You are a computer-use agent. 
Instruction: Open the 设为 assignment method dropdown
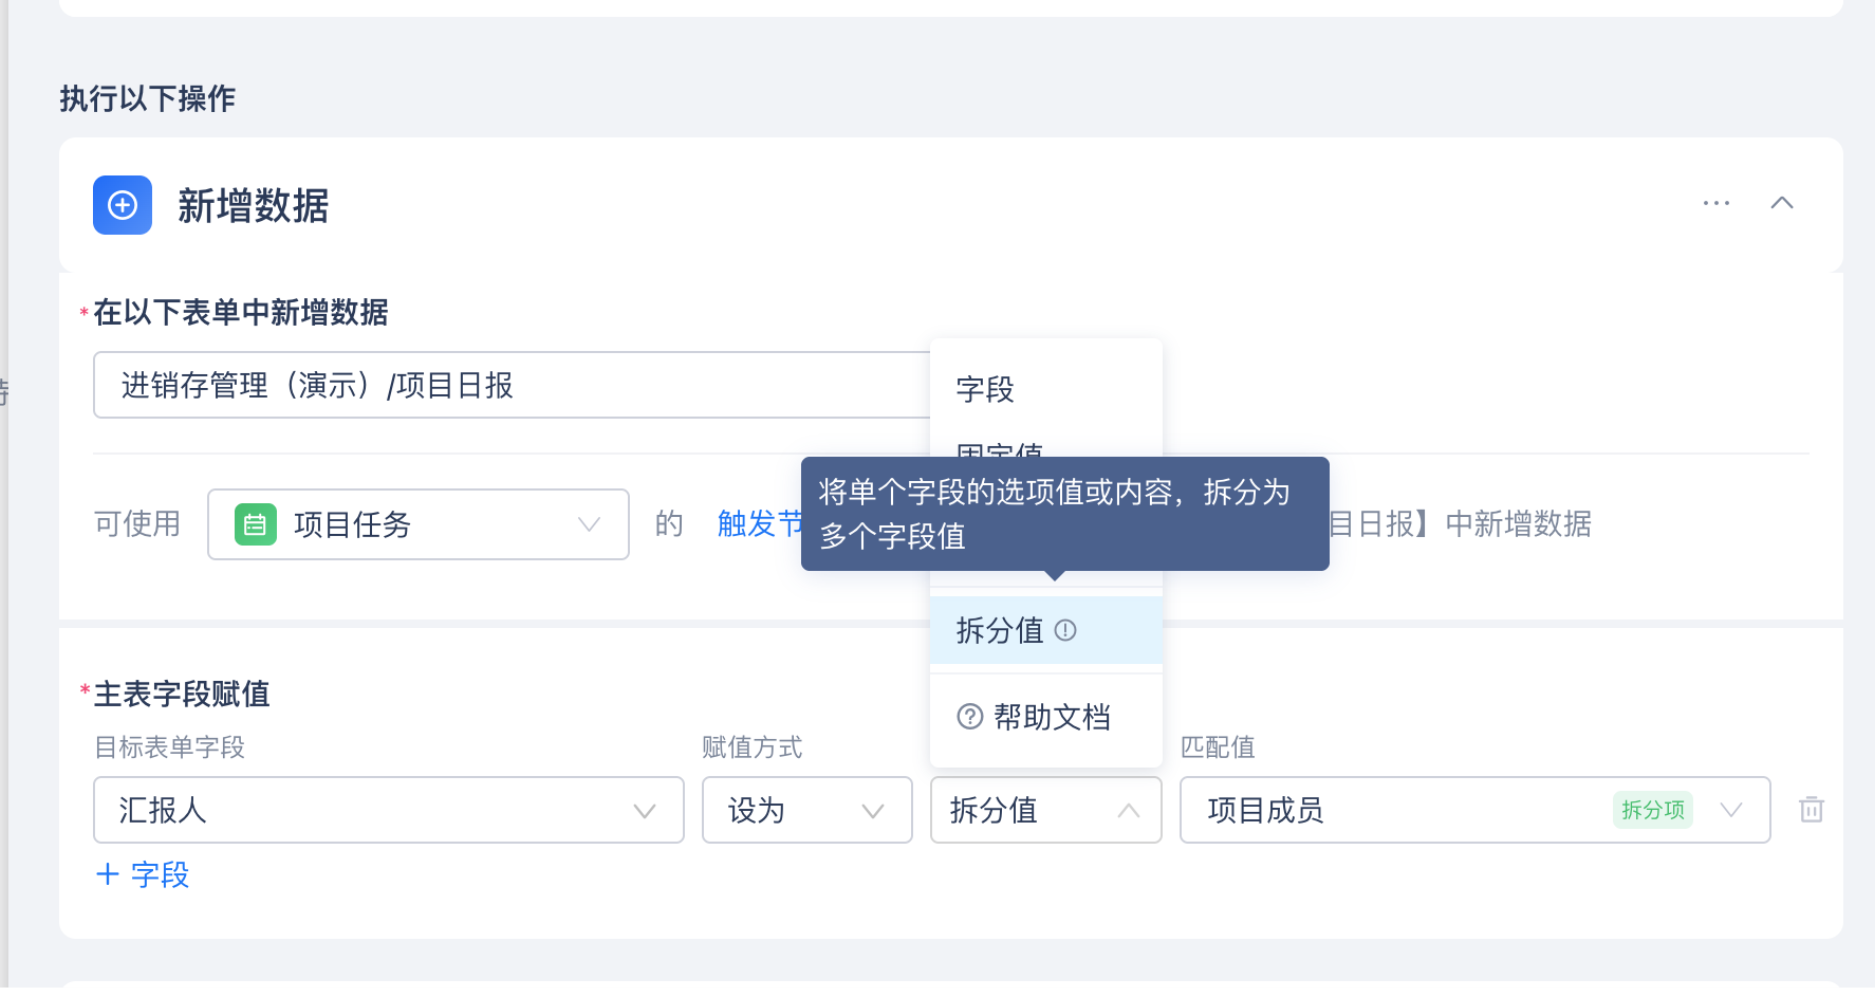click(807, 810)
